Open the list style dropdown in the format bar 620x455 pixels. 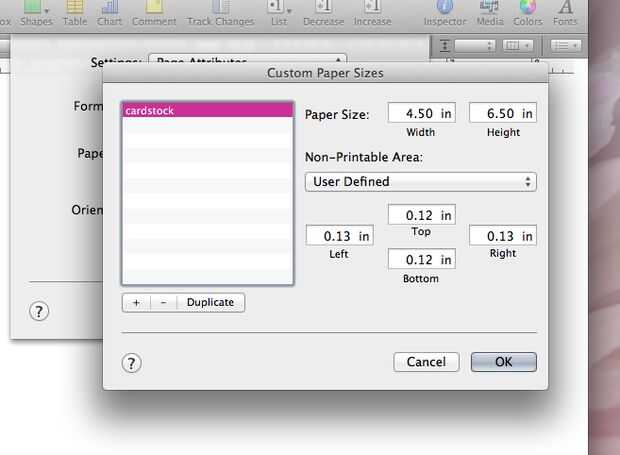click(x=566, y=46)
